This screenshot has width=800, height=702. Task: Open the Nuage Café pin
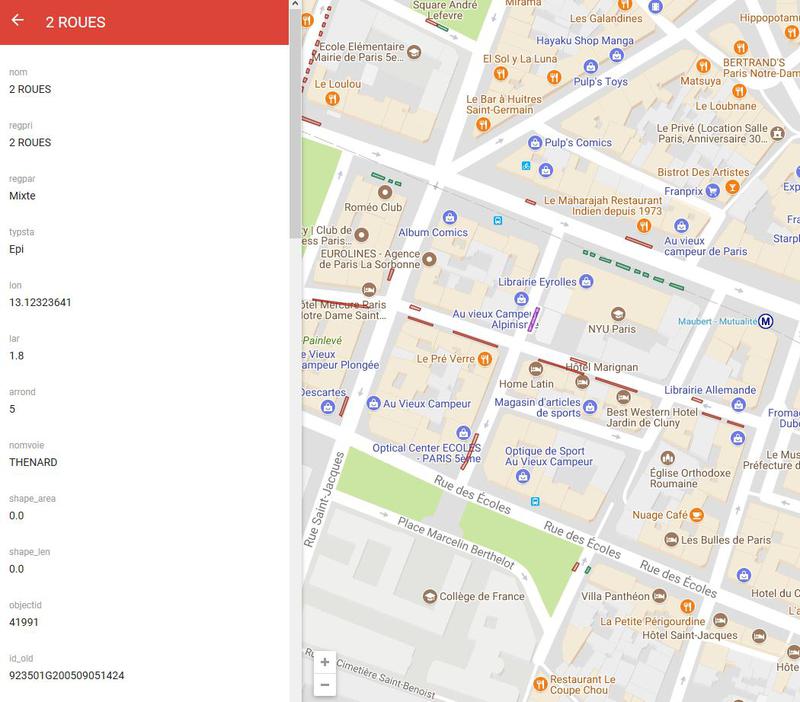click(x=697, y=514)
